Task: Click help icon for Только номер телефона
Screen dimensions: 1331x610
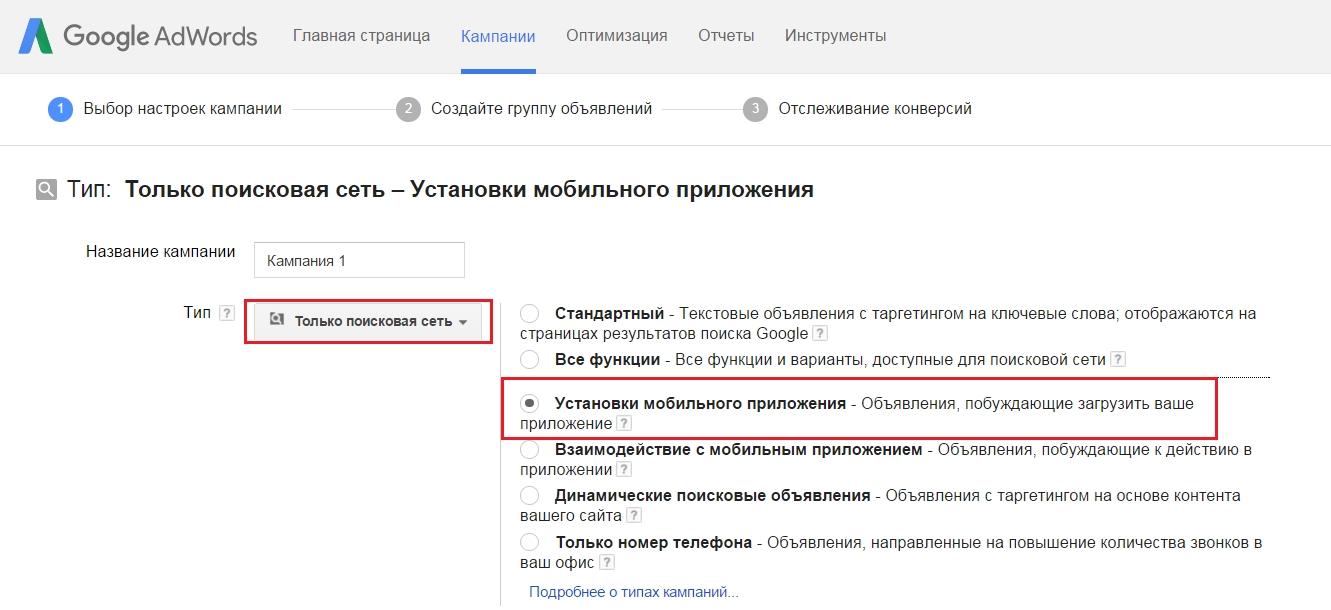Action: click(x=606, y=562)
